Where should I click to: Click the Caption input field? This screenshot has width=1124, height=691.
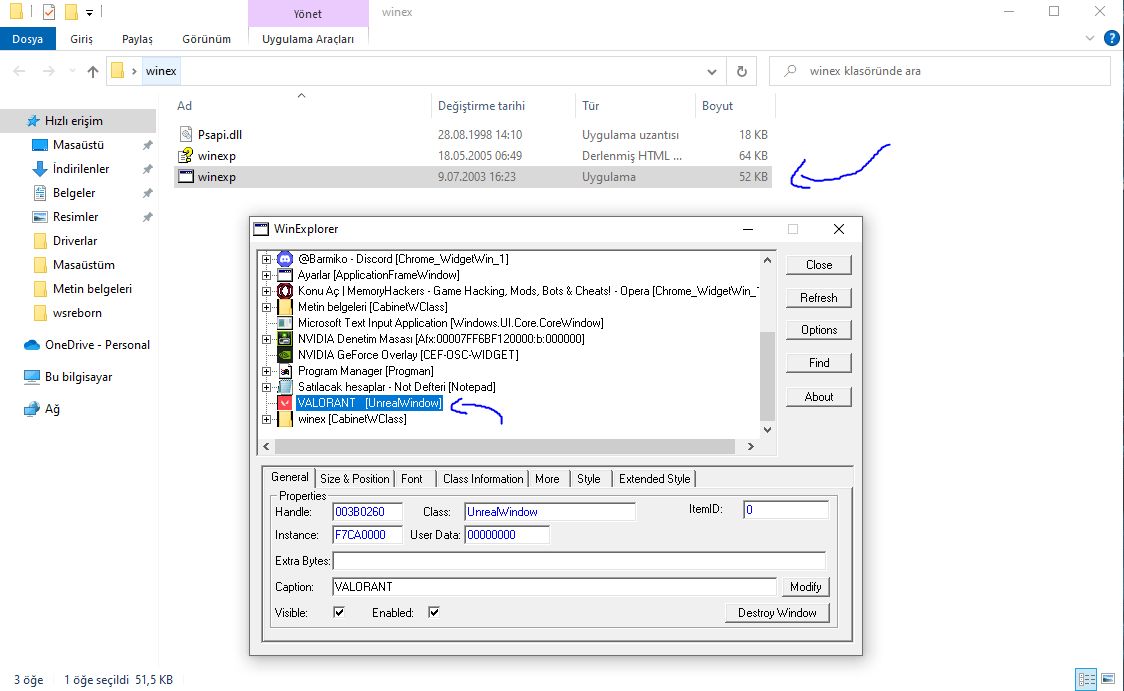[554, 586]
